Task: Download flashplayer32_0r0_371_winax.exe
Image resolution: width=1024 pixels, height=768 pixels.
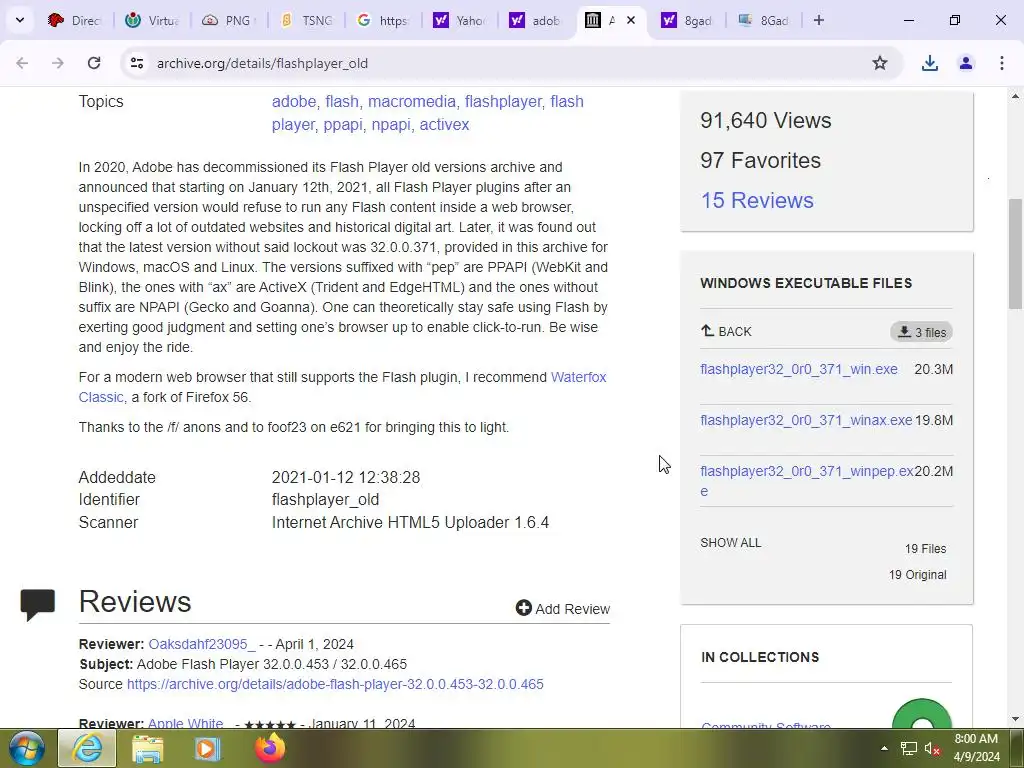Action: click(x=806, y=420)
